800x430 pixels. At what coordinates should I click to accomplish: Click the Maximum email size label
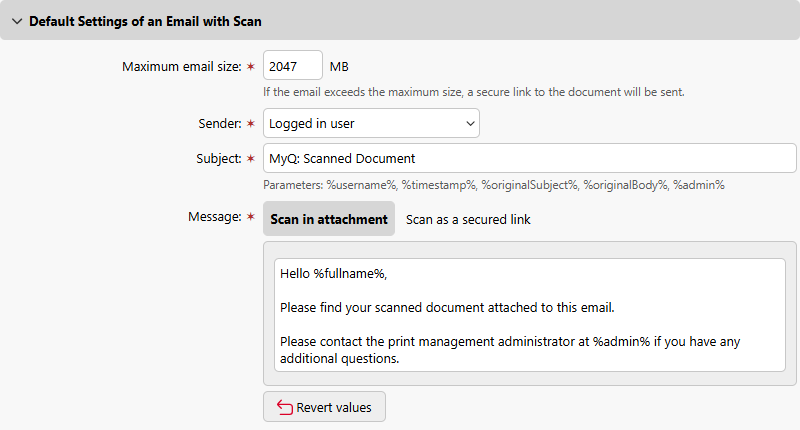(x=182, y=66)
